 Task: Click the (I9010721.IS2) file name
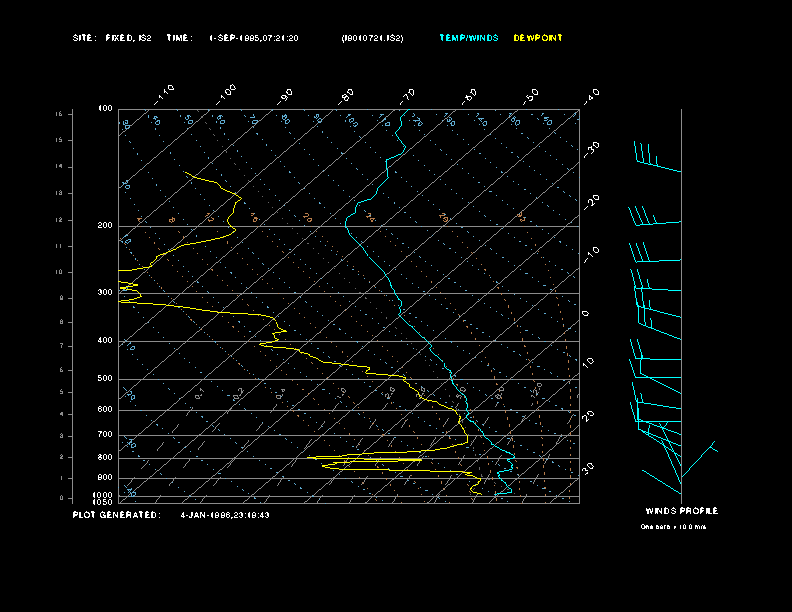[x=372, y=38]
